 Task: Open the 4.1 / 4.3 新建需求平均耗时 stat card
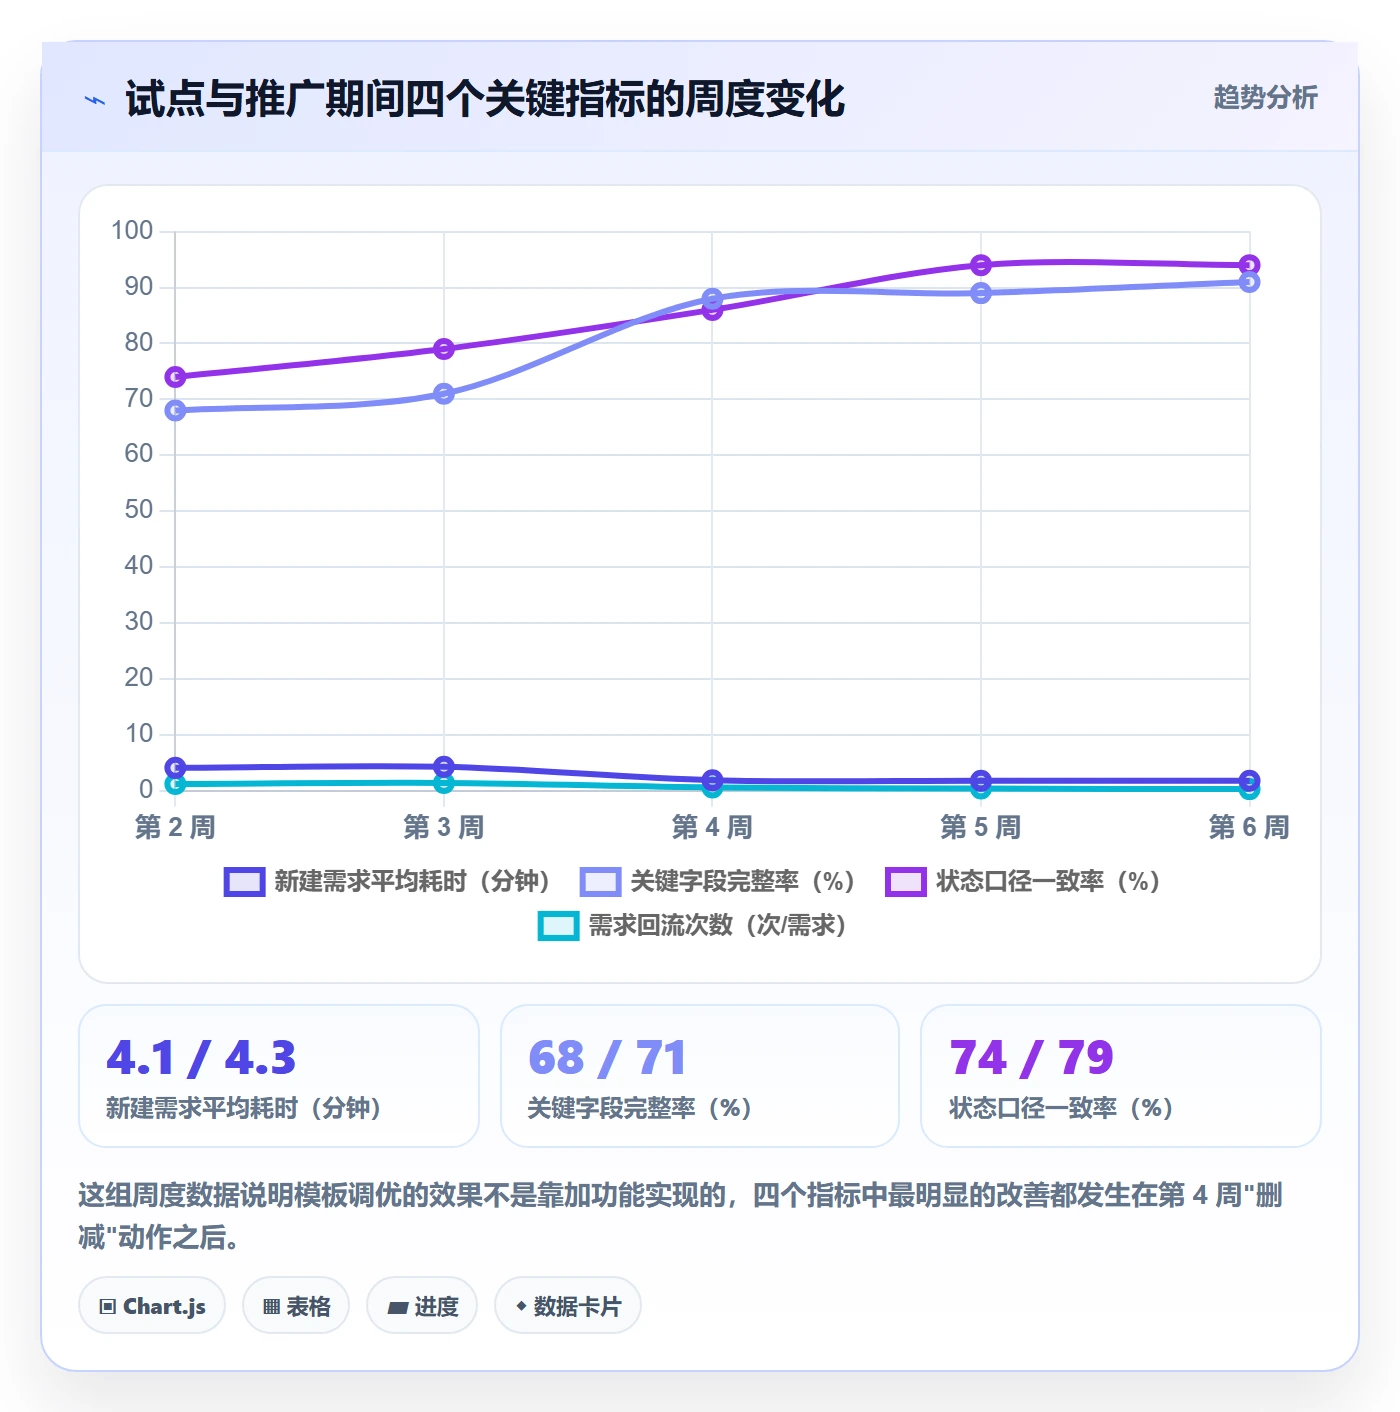(279, 1076)
